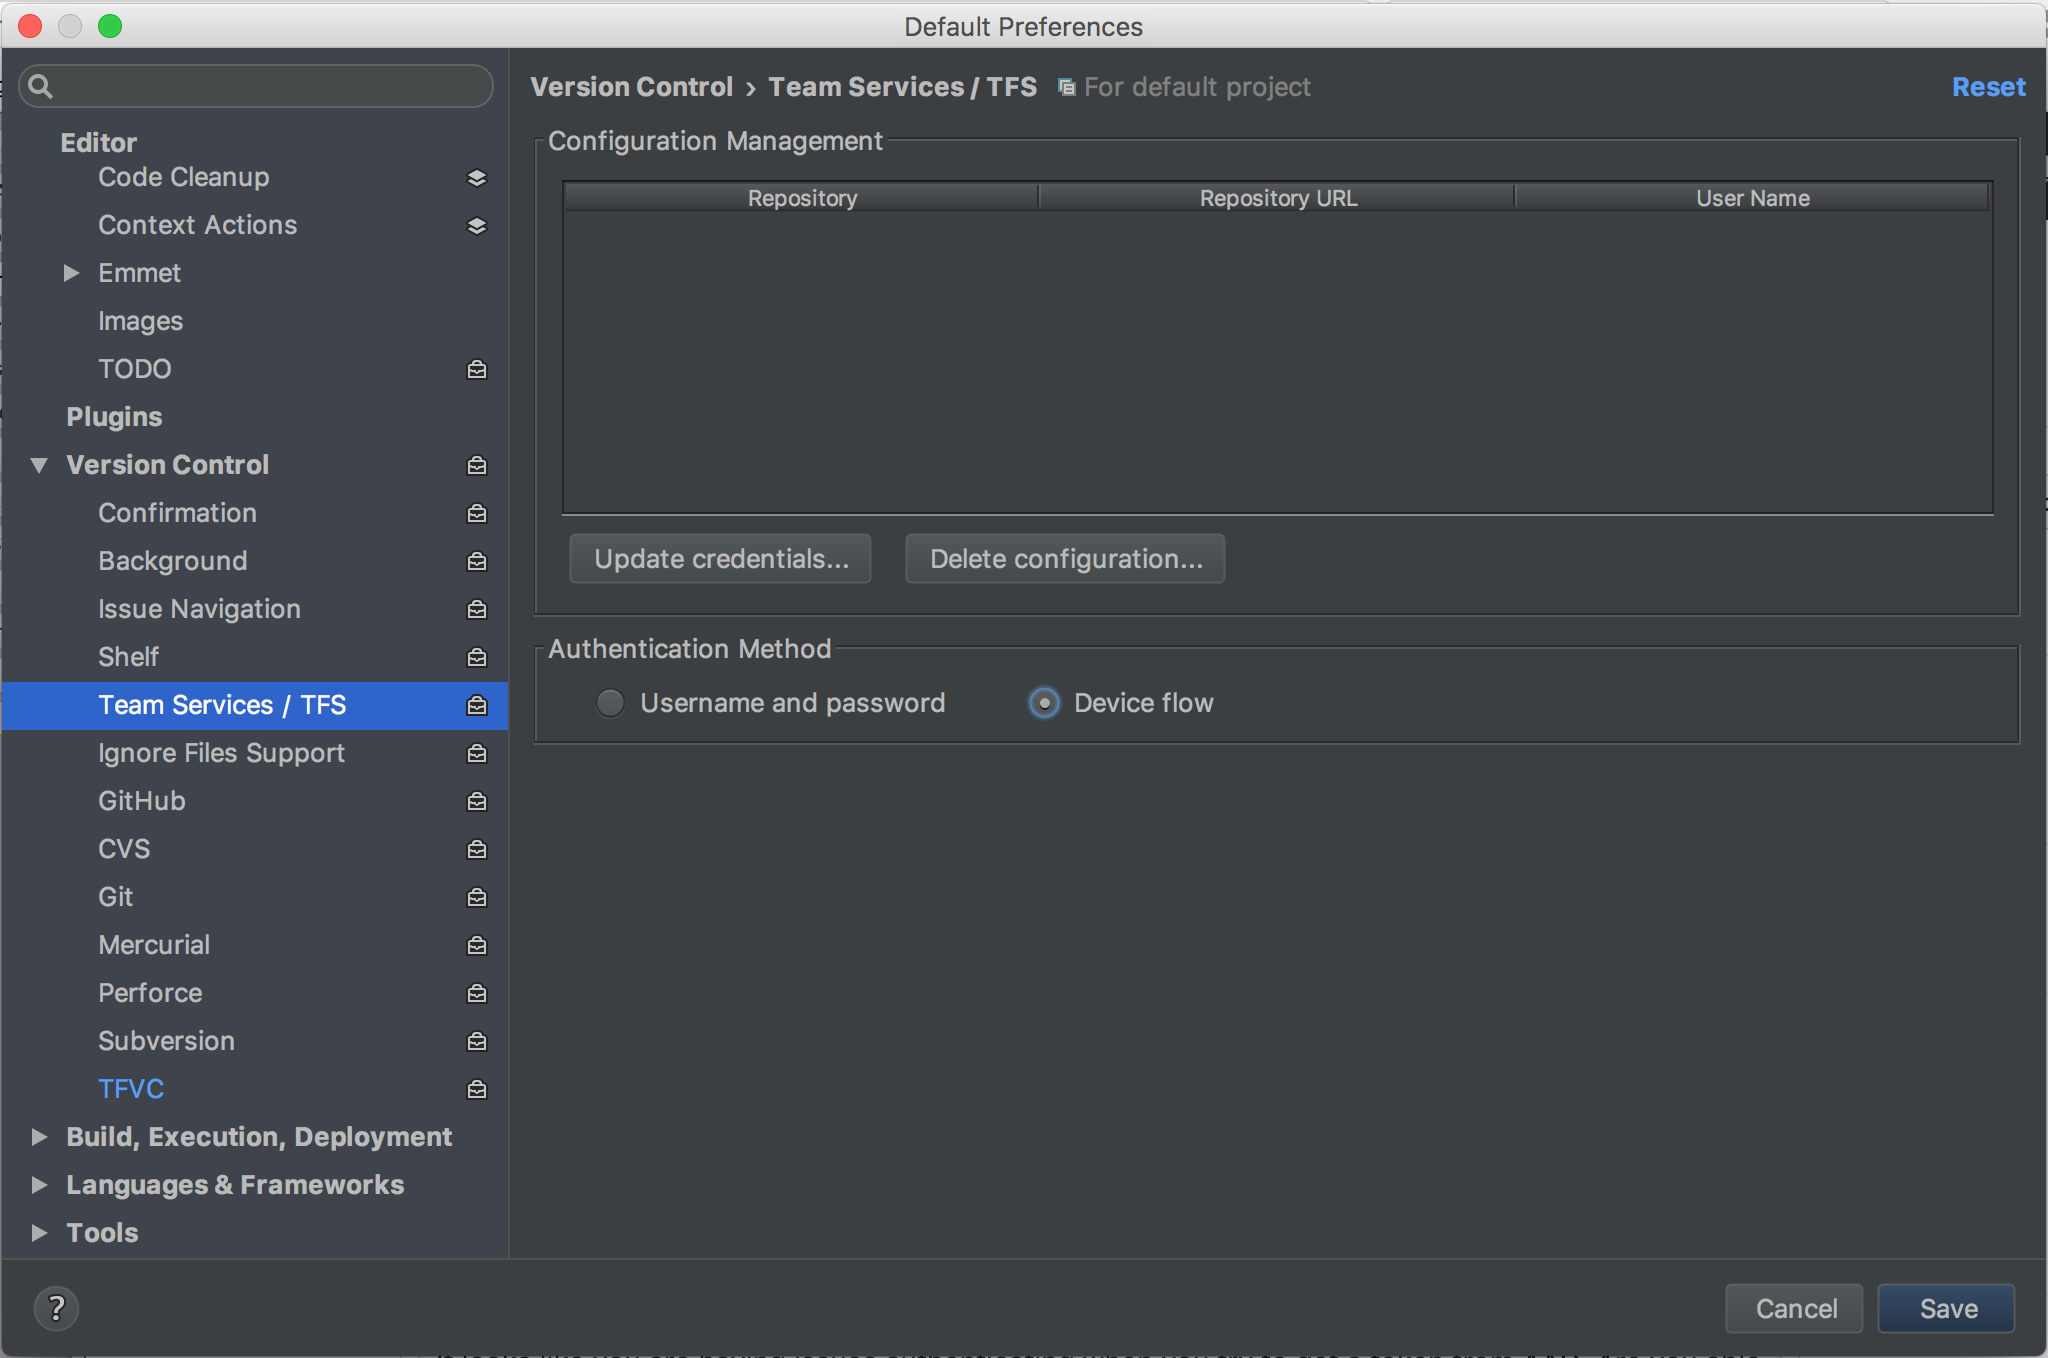2048x1358 pixels.
Task: Collapse the Version Control section
Action: pyautogui.click(x=39, y=464)
